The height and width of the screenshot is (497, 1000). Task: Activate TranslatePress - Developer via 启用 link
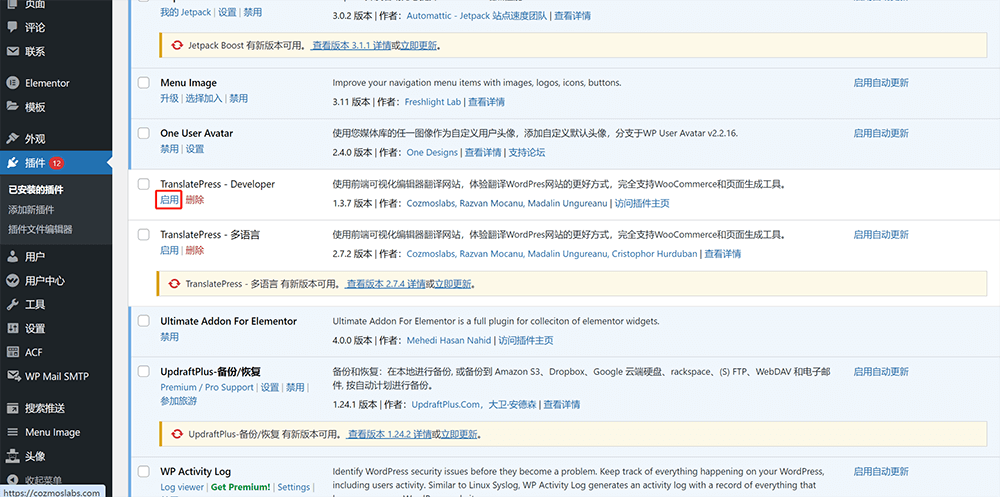(x=170, y=200)
